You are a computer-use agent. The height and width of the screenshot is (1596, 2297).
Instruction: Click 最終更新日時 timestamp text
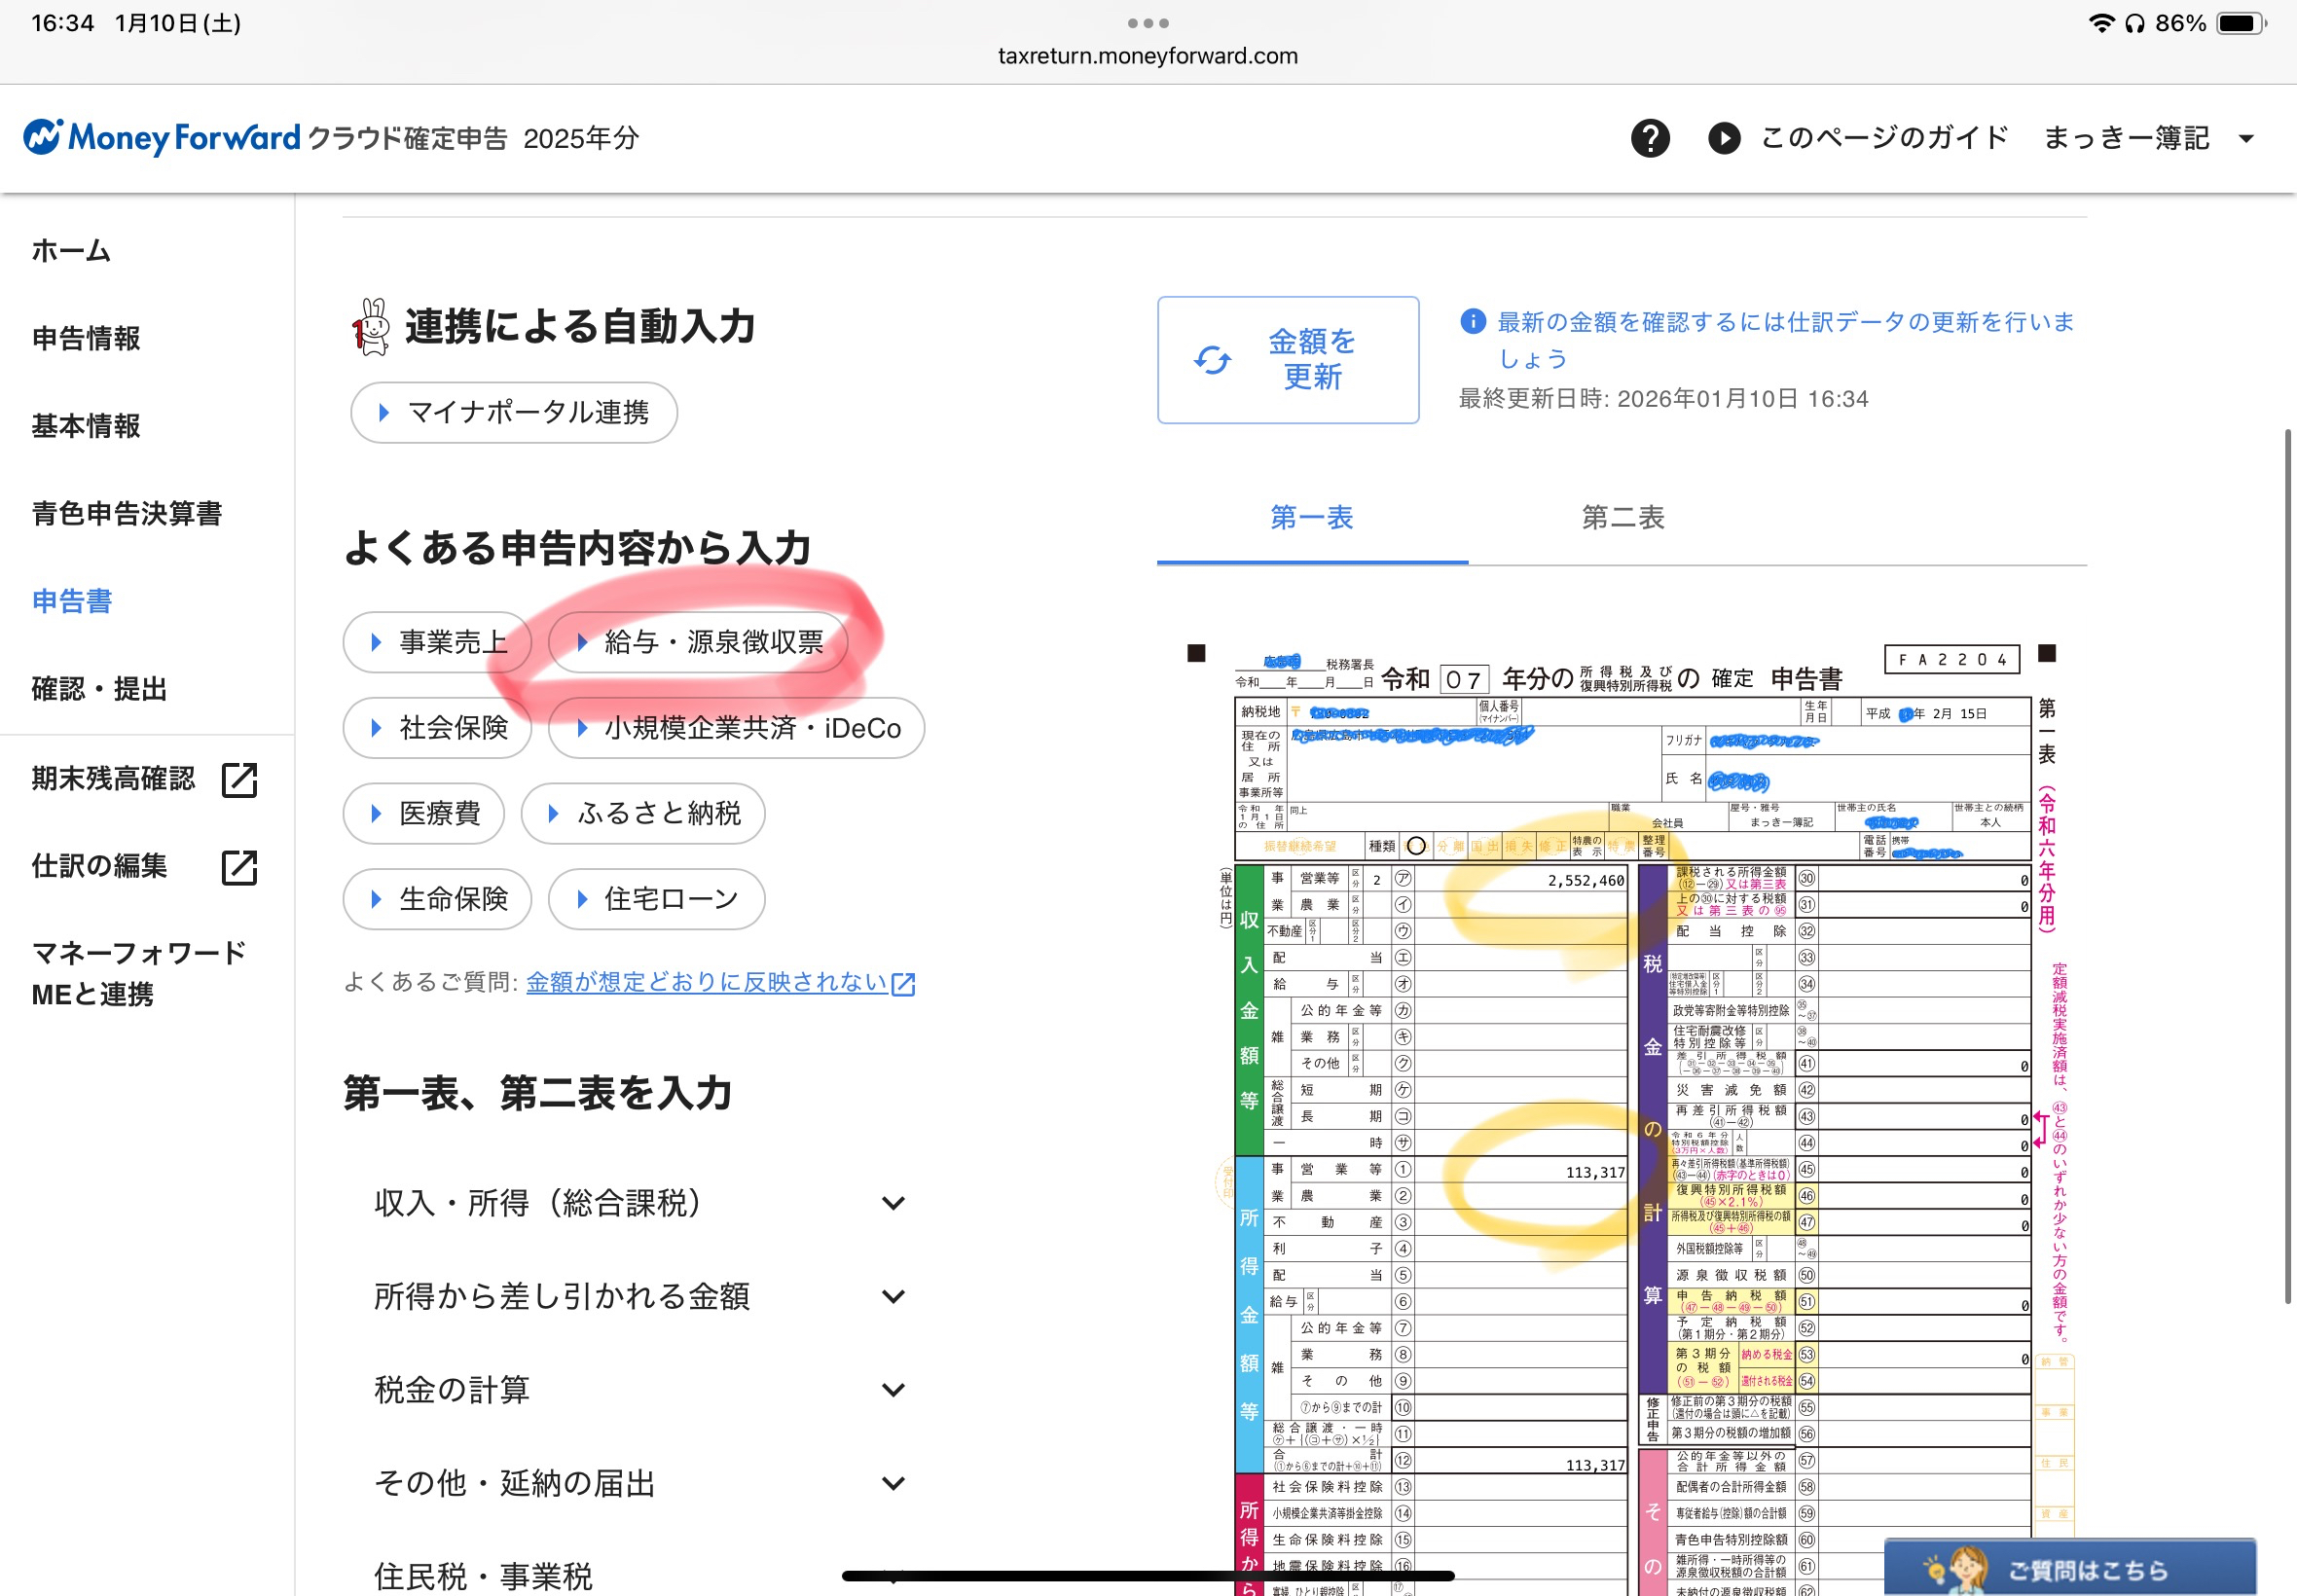point(1663,399)
